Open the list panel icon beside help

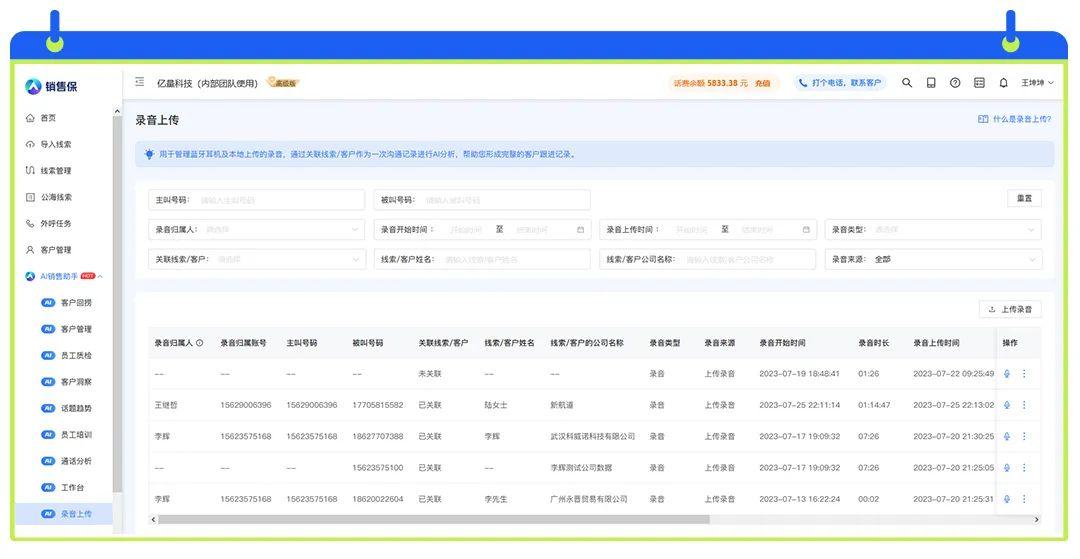(x=979, y=83)
